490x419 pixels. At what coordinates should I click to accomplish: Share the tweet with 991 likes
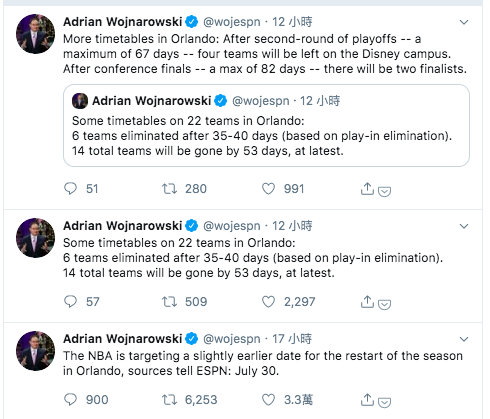coord(367,188)
